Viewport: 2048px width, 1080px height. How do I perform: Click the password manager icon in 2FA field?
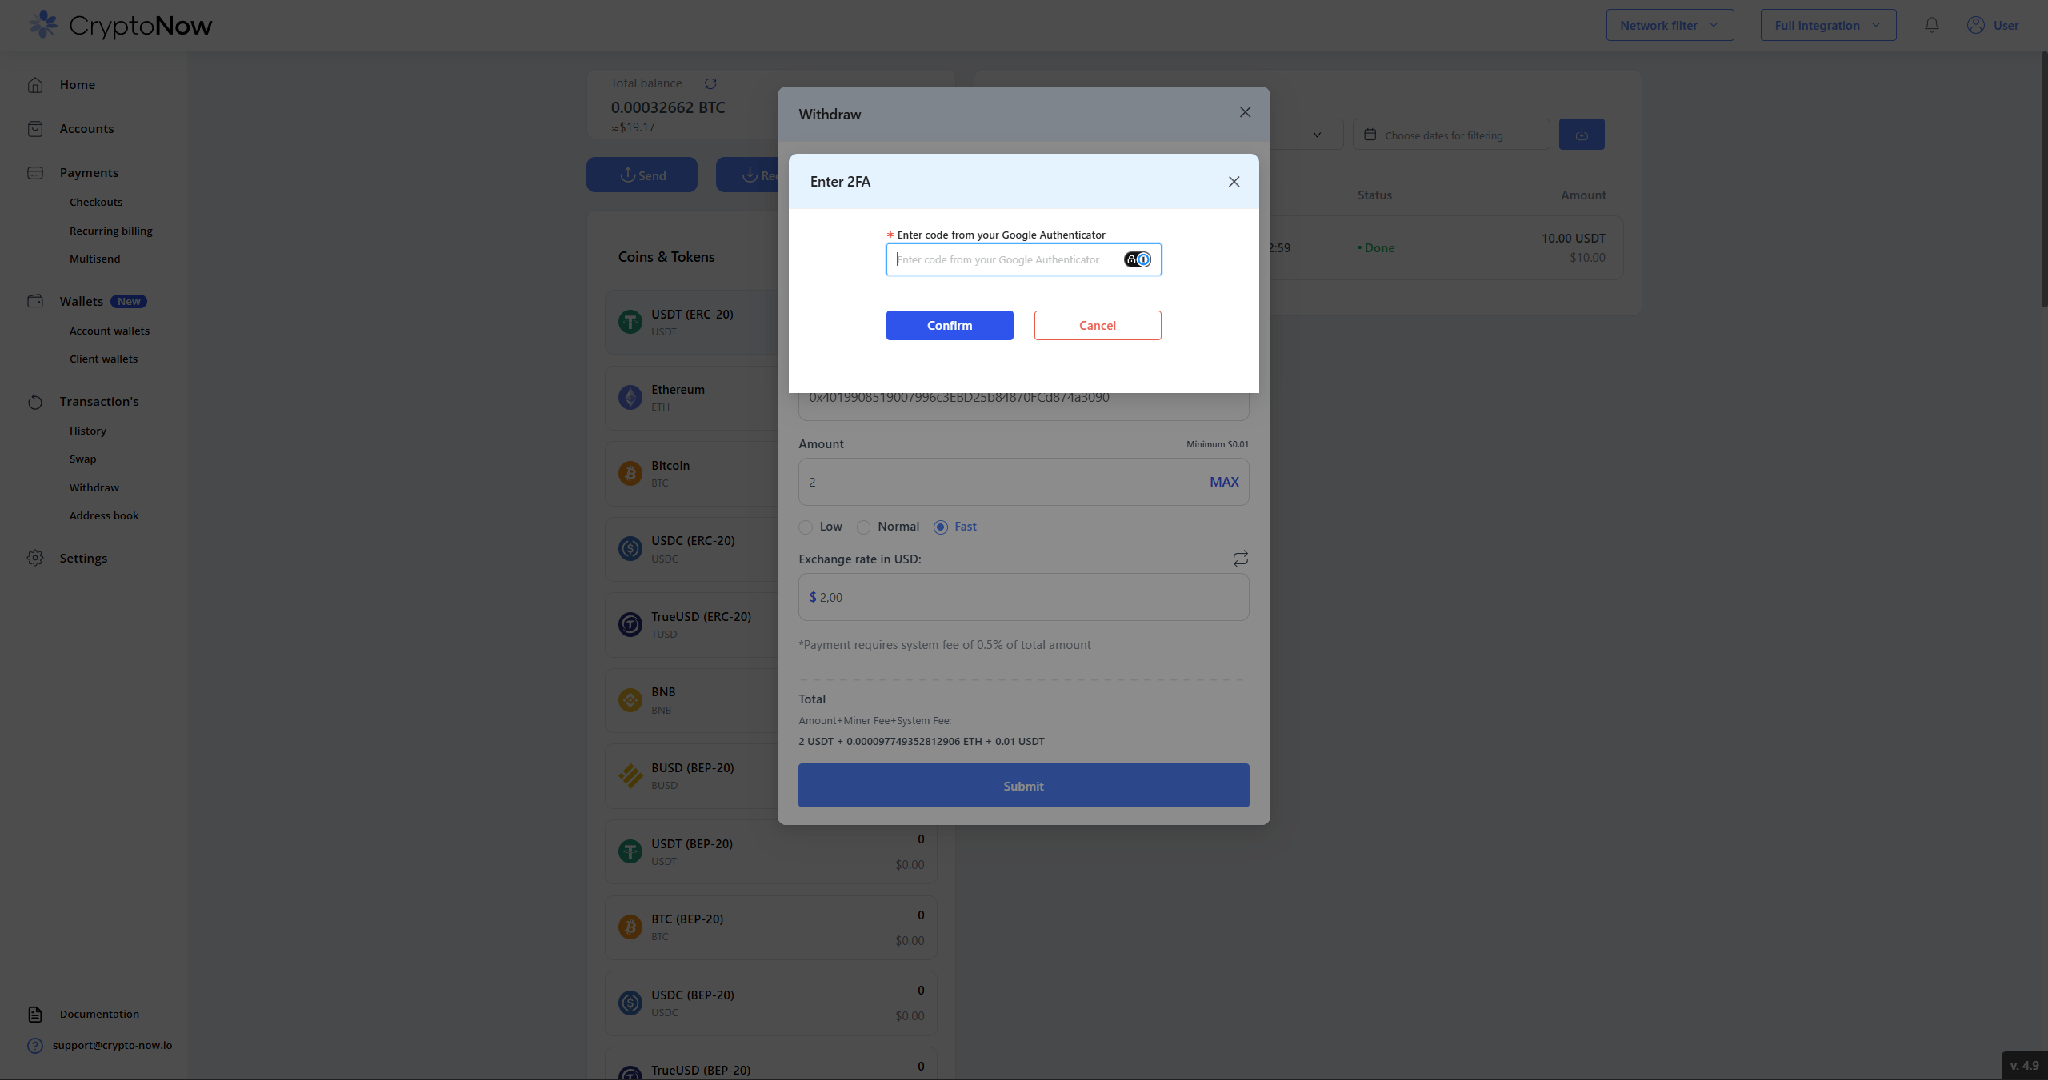tap(1137, 260)
